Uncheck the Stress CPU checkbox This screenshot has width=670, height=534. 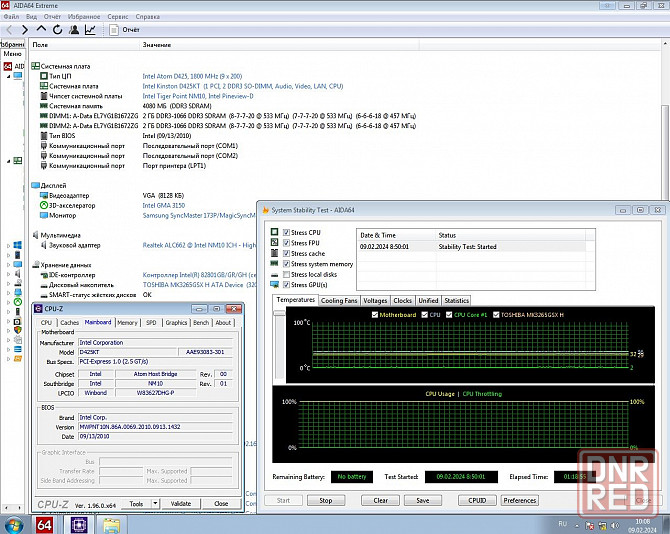288,233
